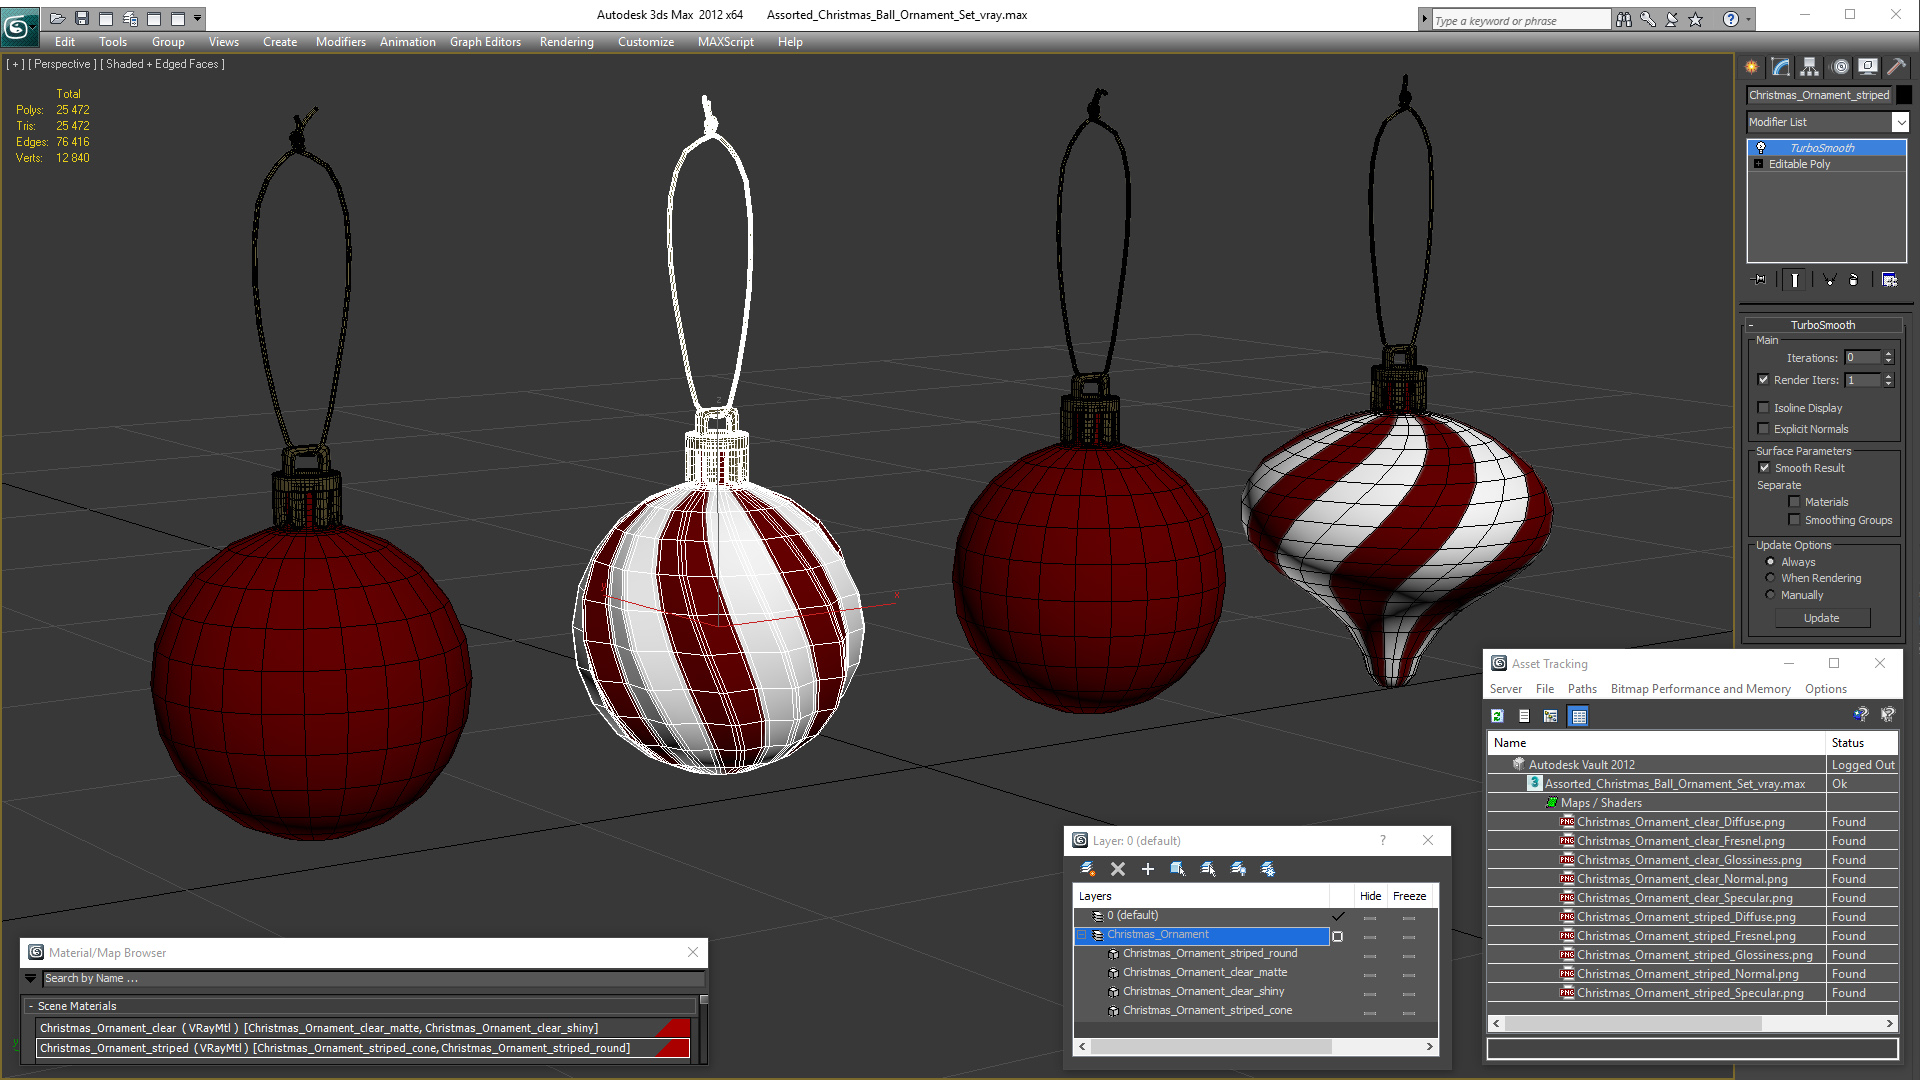The width and height of the screenshot is (1920, 1080).
Task: Click the TurboSmooth Update button
Action: (x=1821, y=618)
